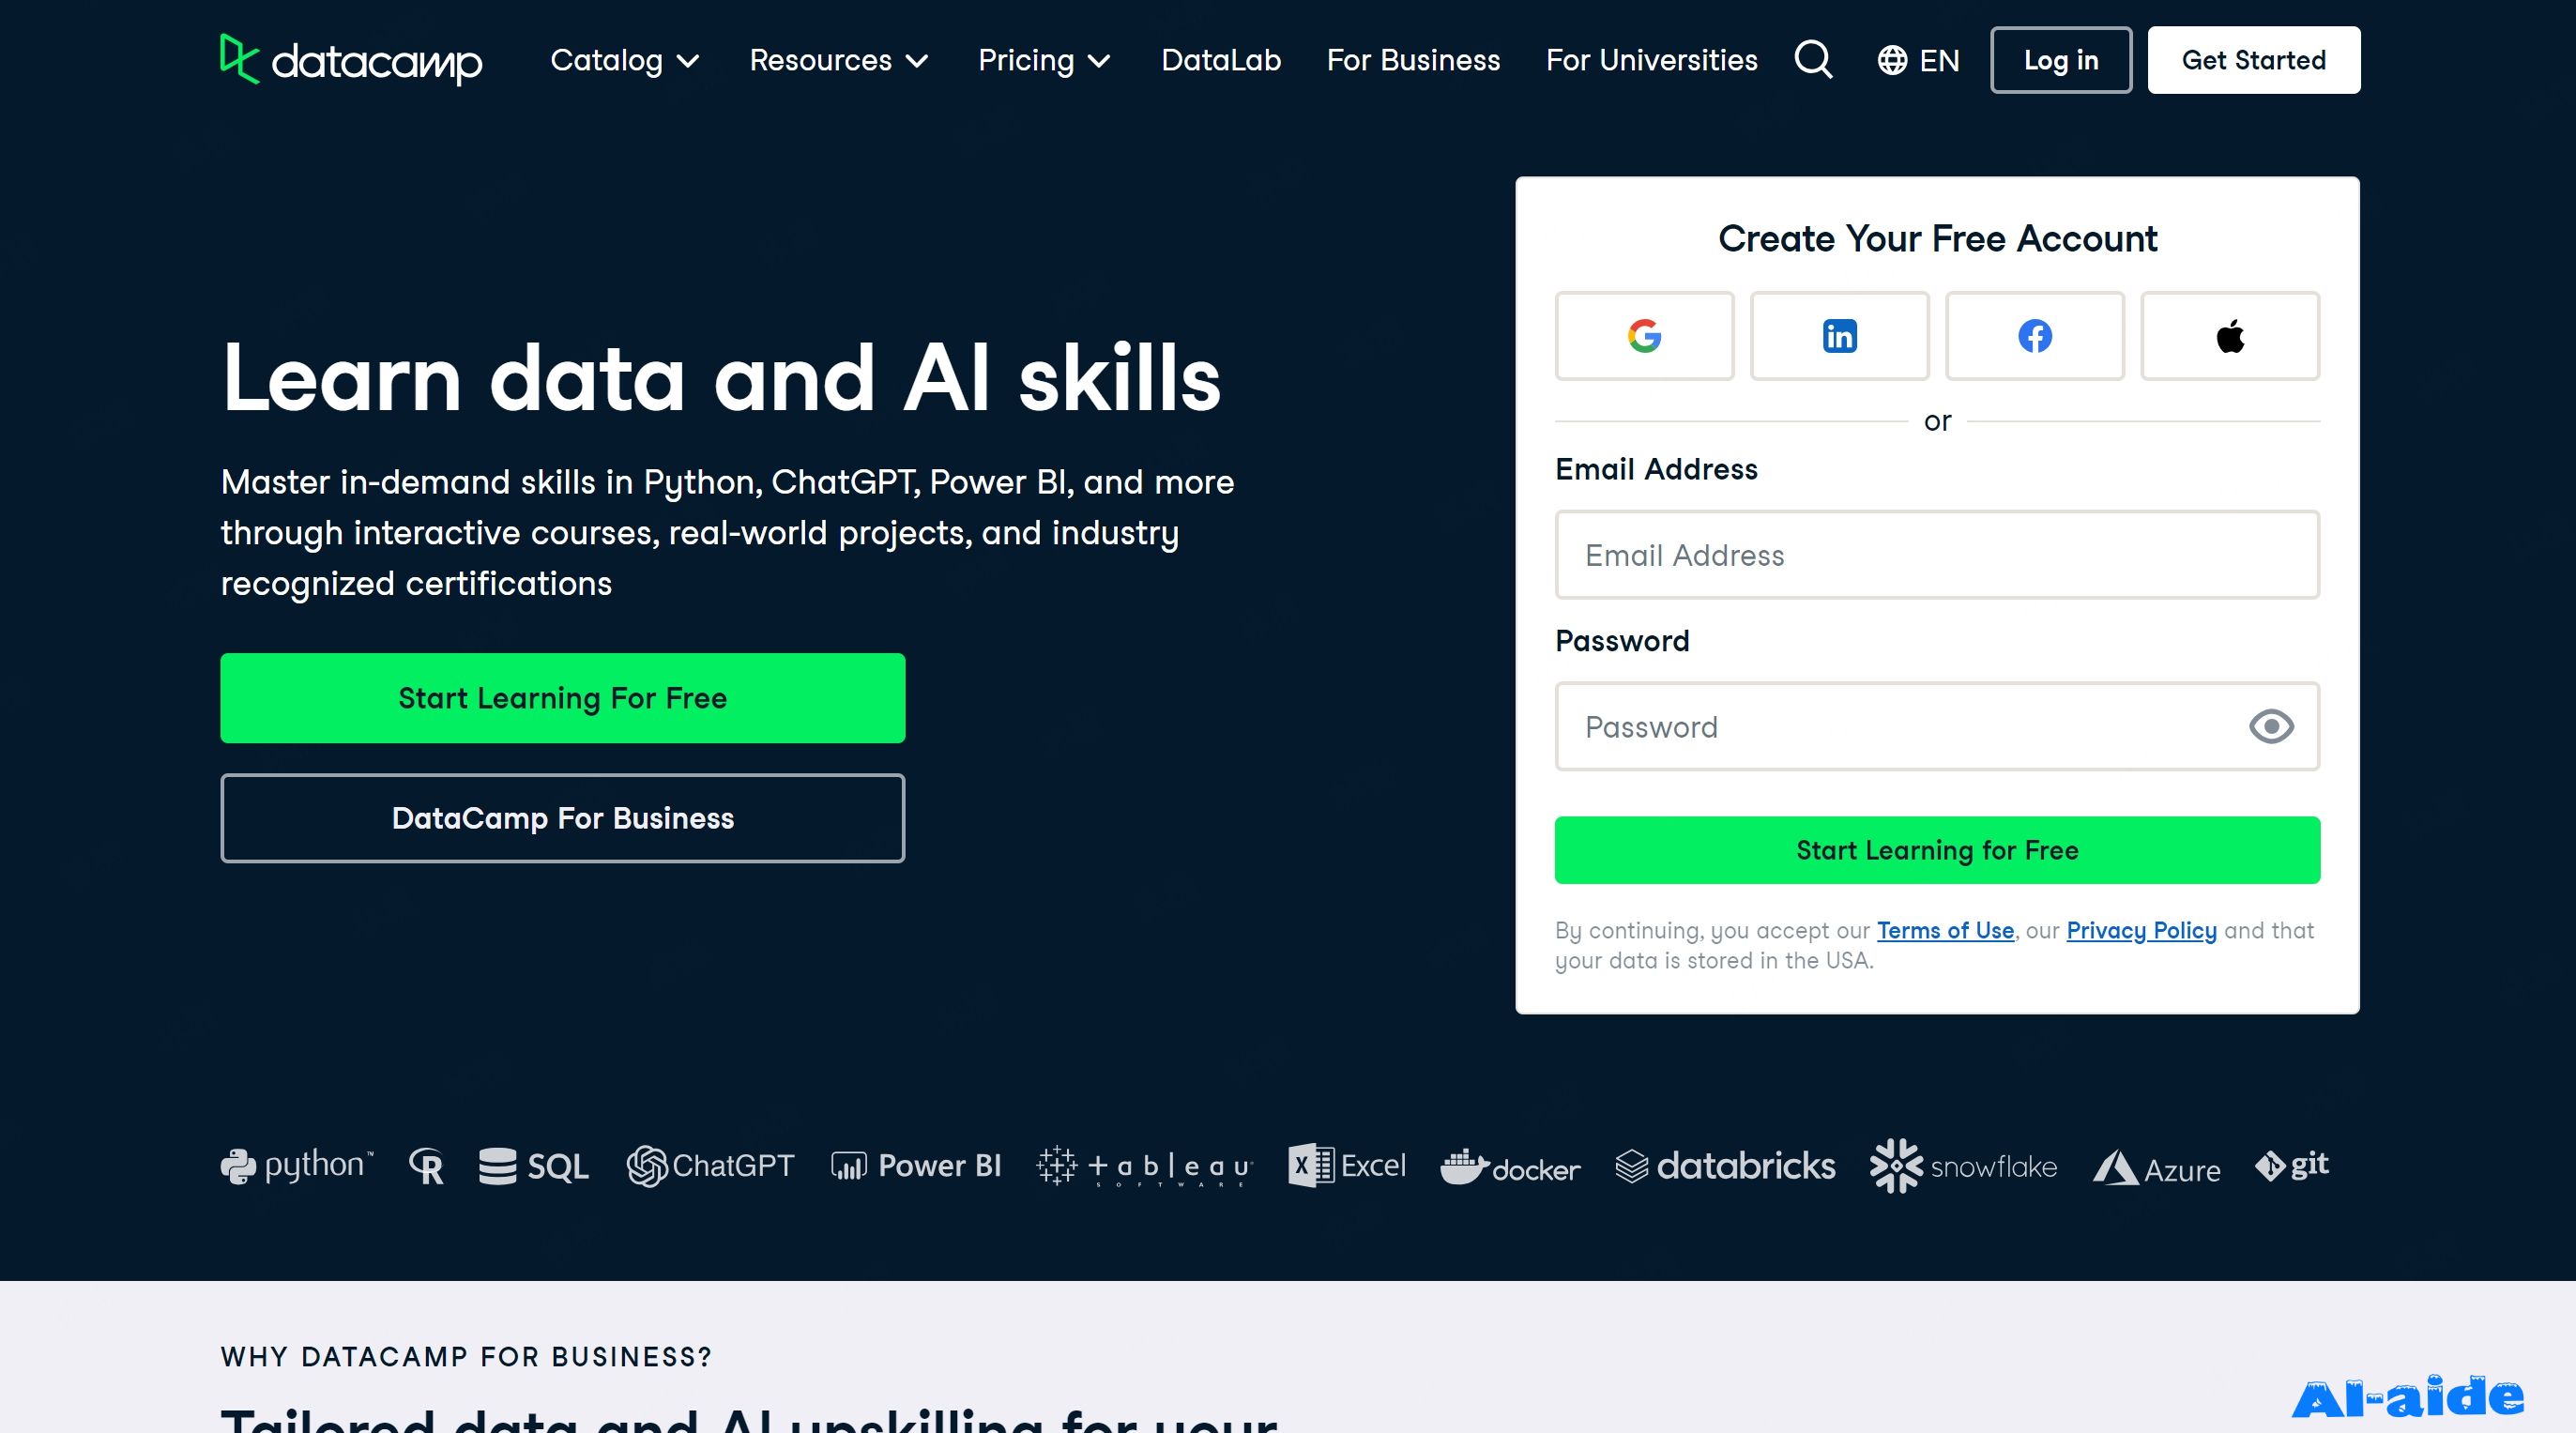Click the DataCamp logo

[351, 60]
